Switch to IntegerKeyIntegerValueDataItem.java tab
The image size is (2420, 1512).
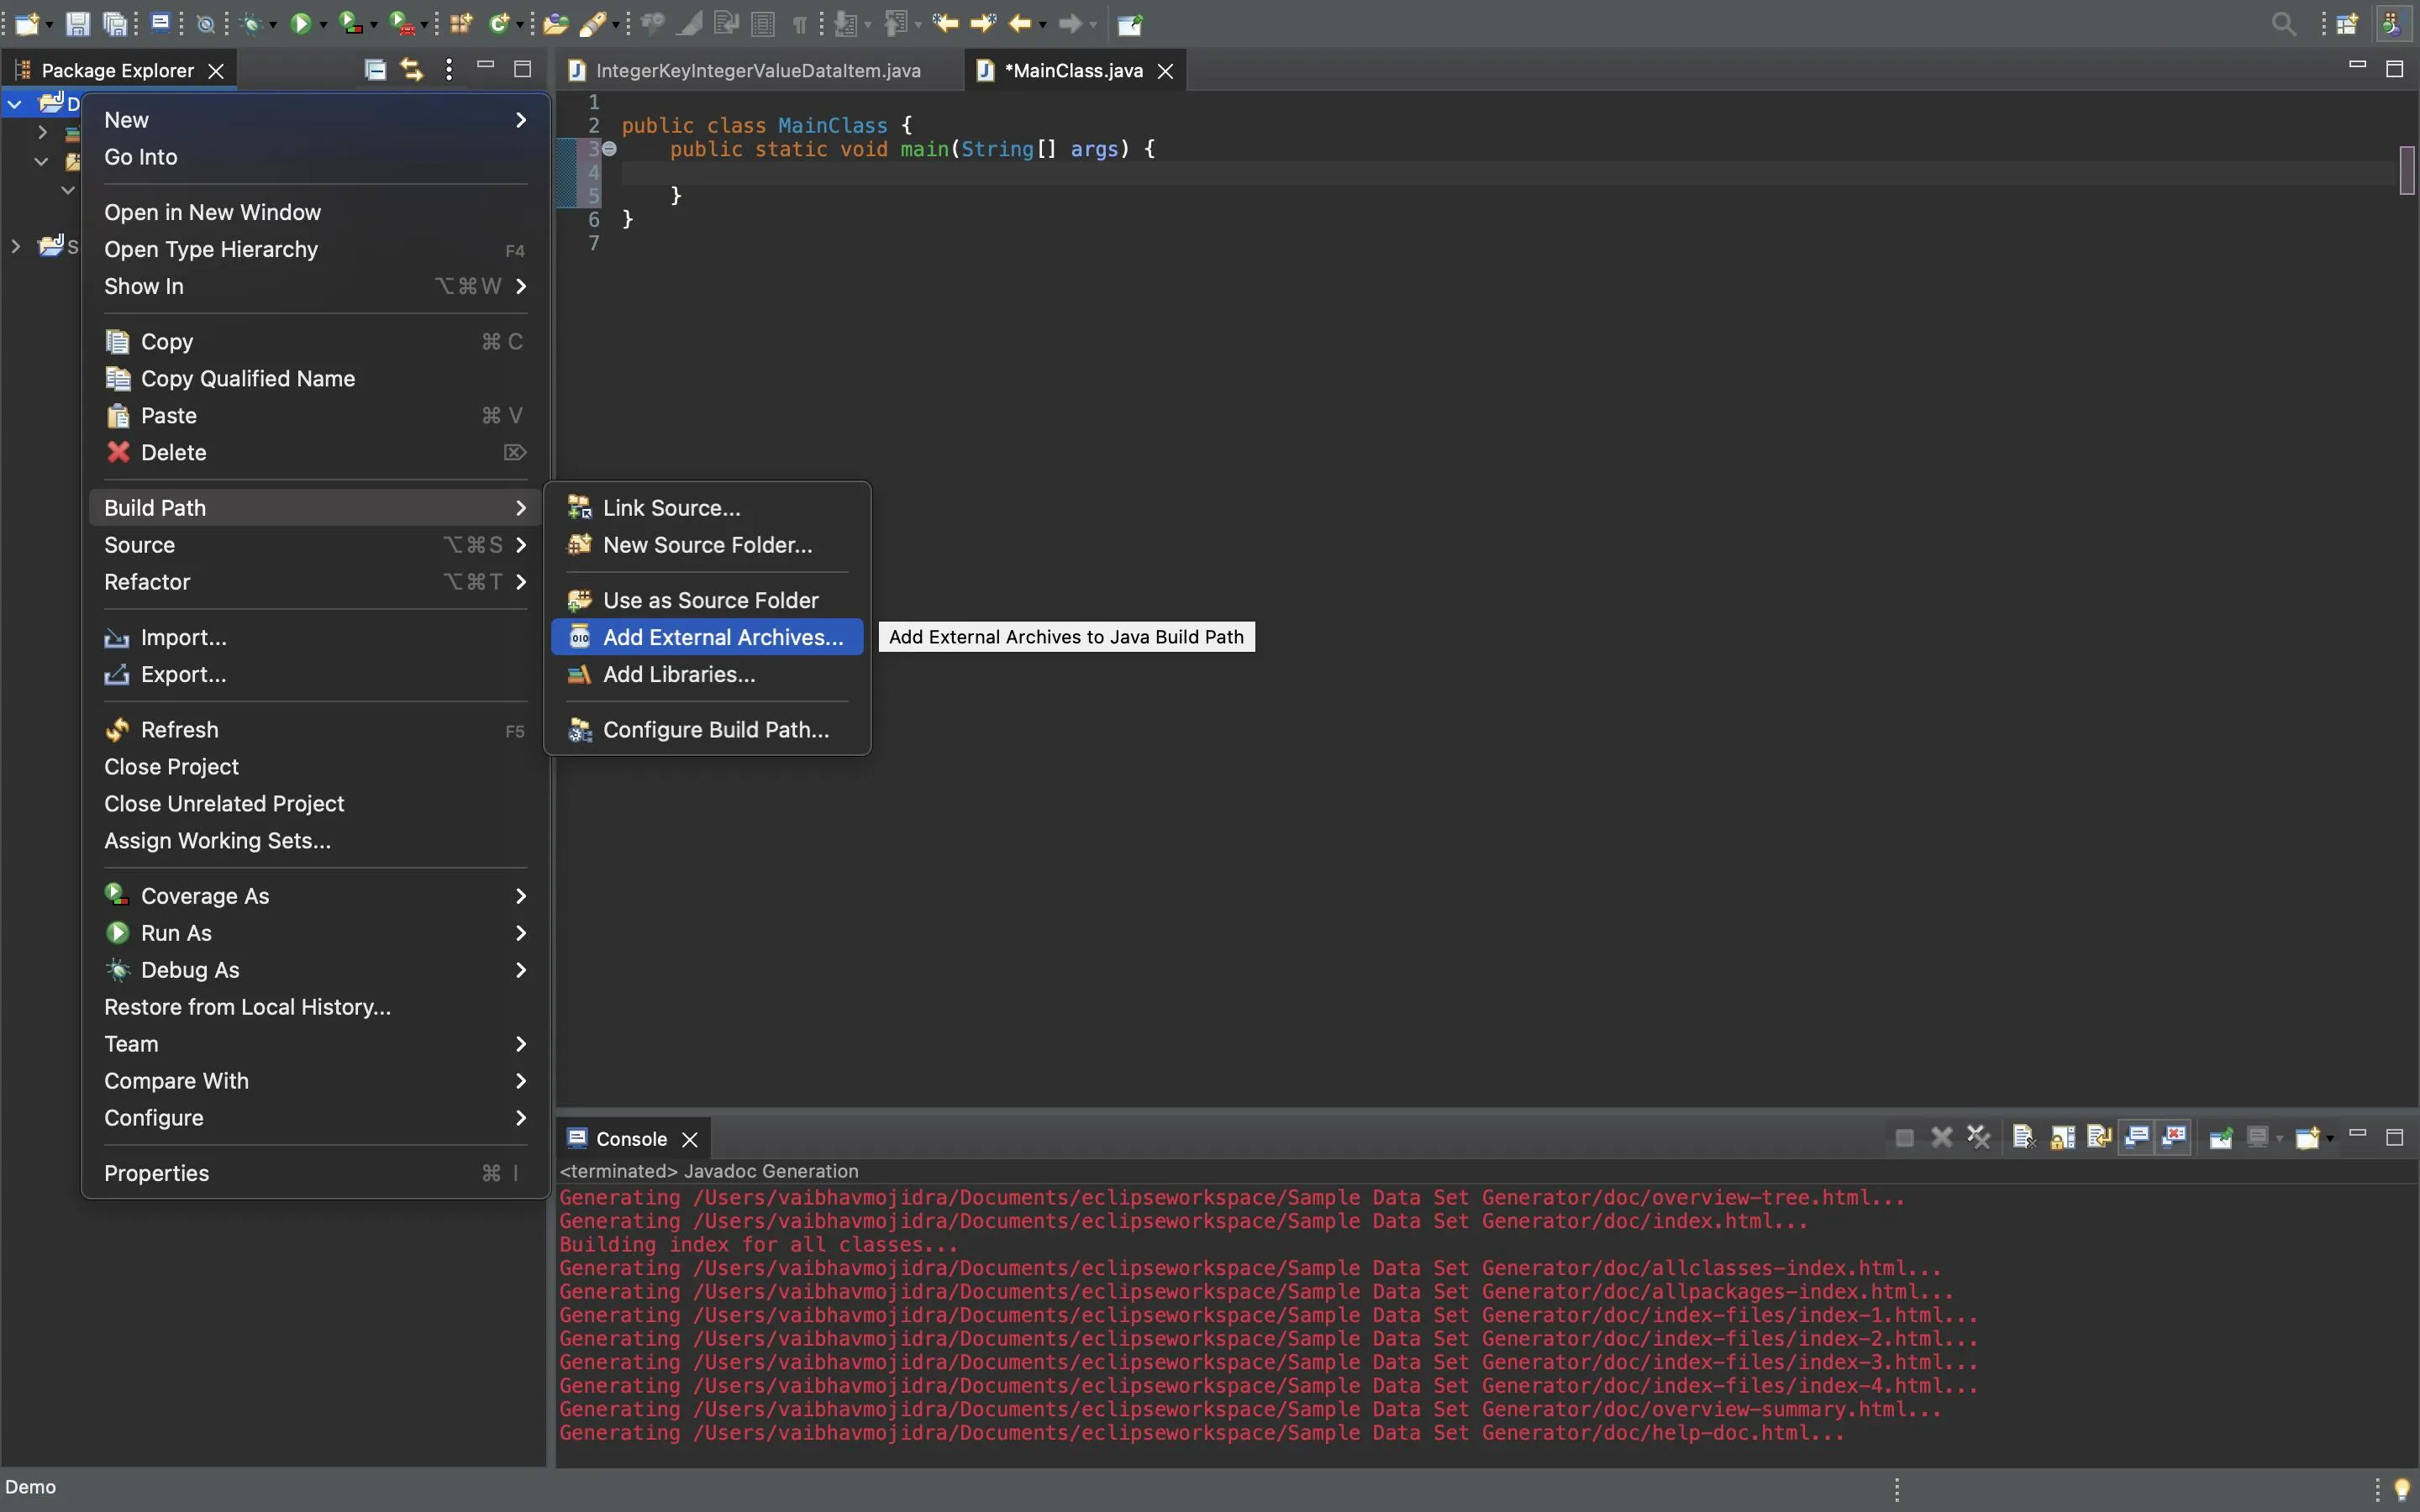point(757,71)
